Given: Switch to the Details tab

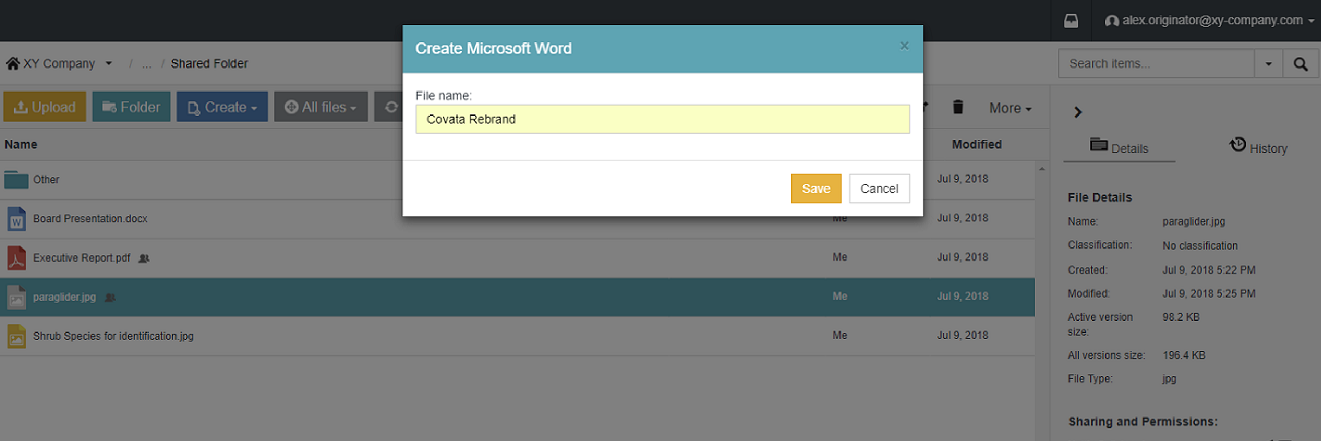Looking at the screenshot, I should [1119, 147].
